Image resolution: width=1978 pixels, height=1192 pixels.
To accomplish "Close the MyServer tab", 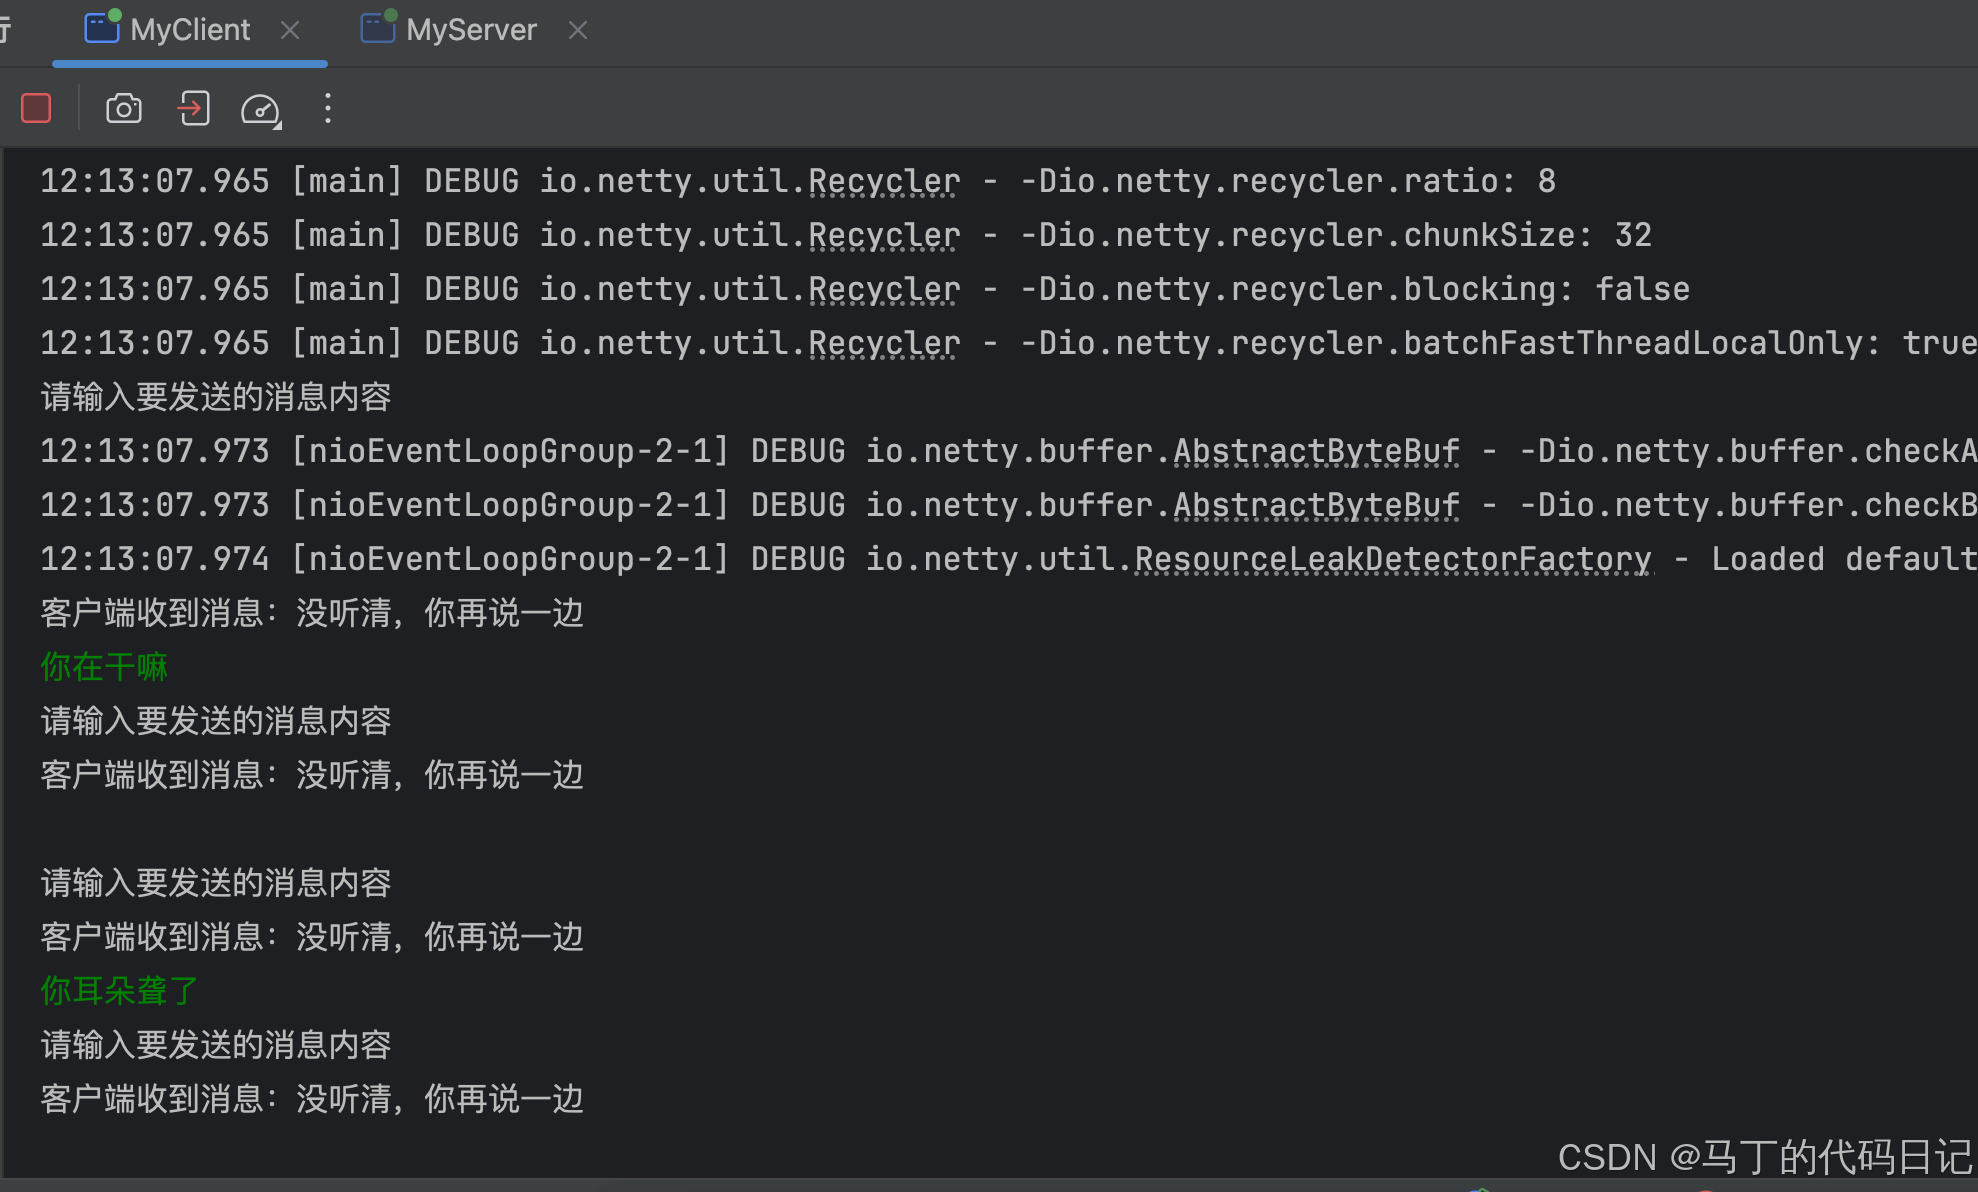I will click(578, 30).
